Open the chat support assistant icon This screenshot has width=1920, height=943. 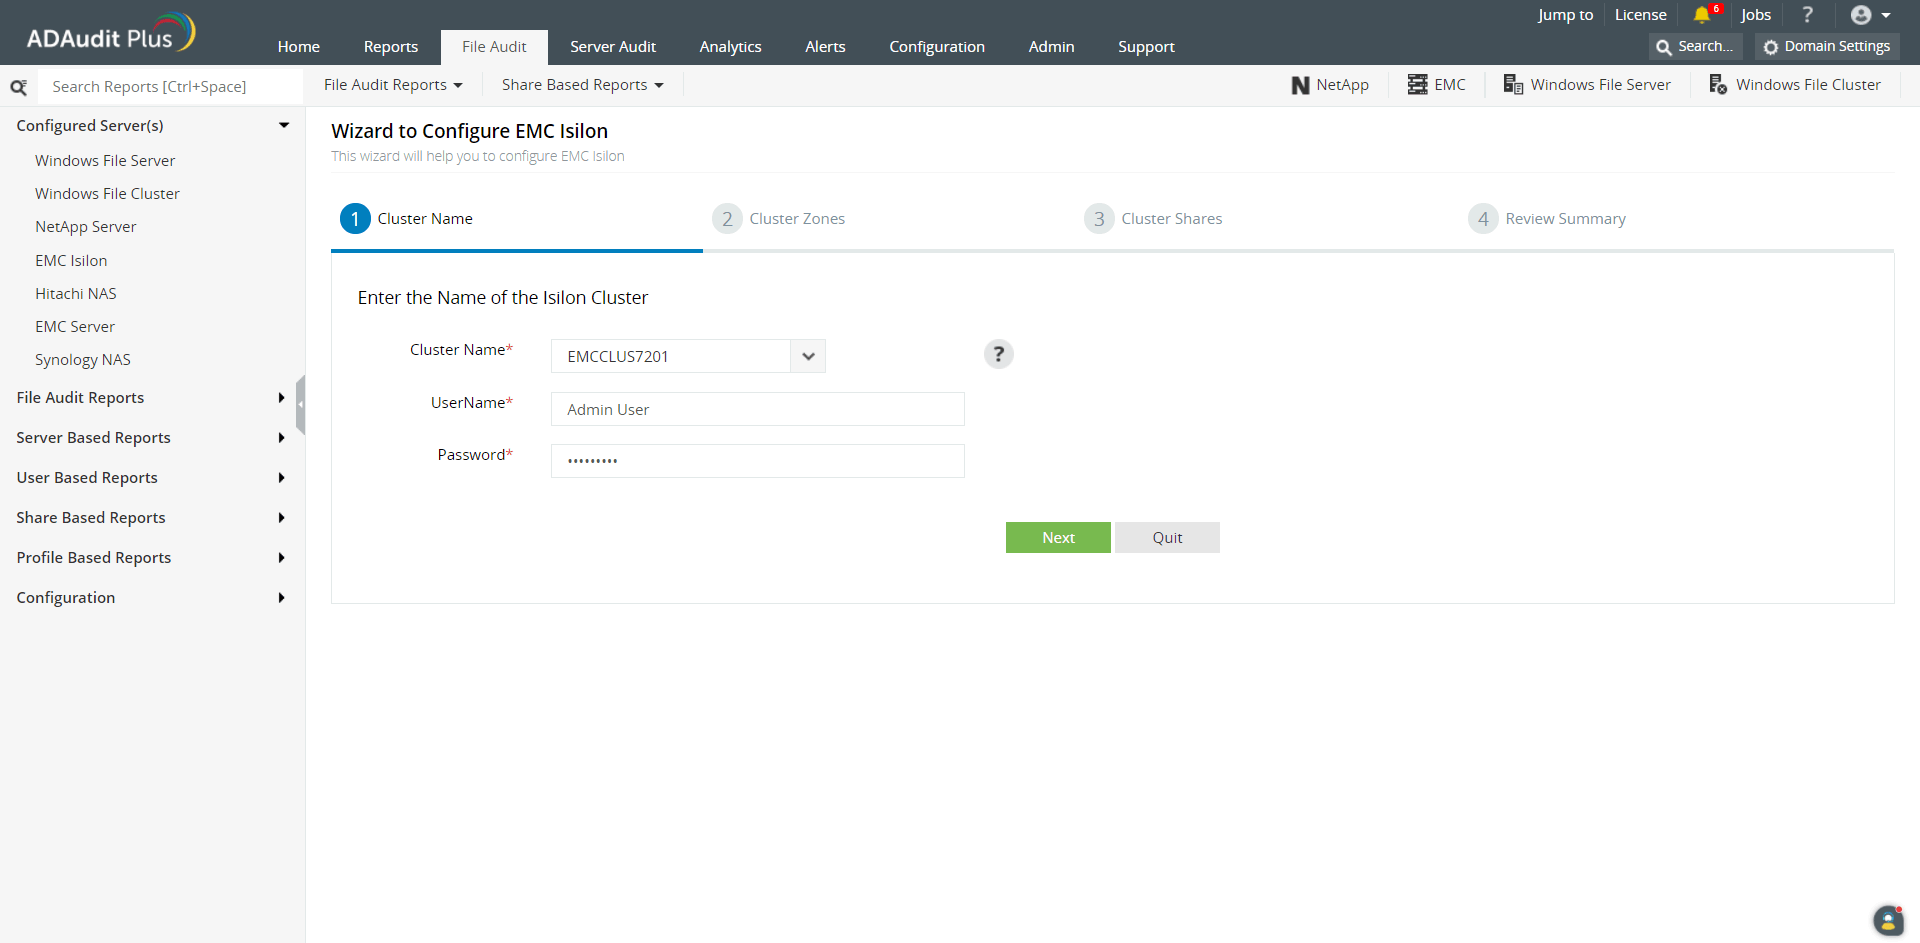[x=1887, y=920]
